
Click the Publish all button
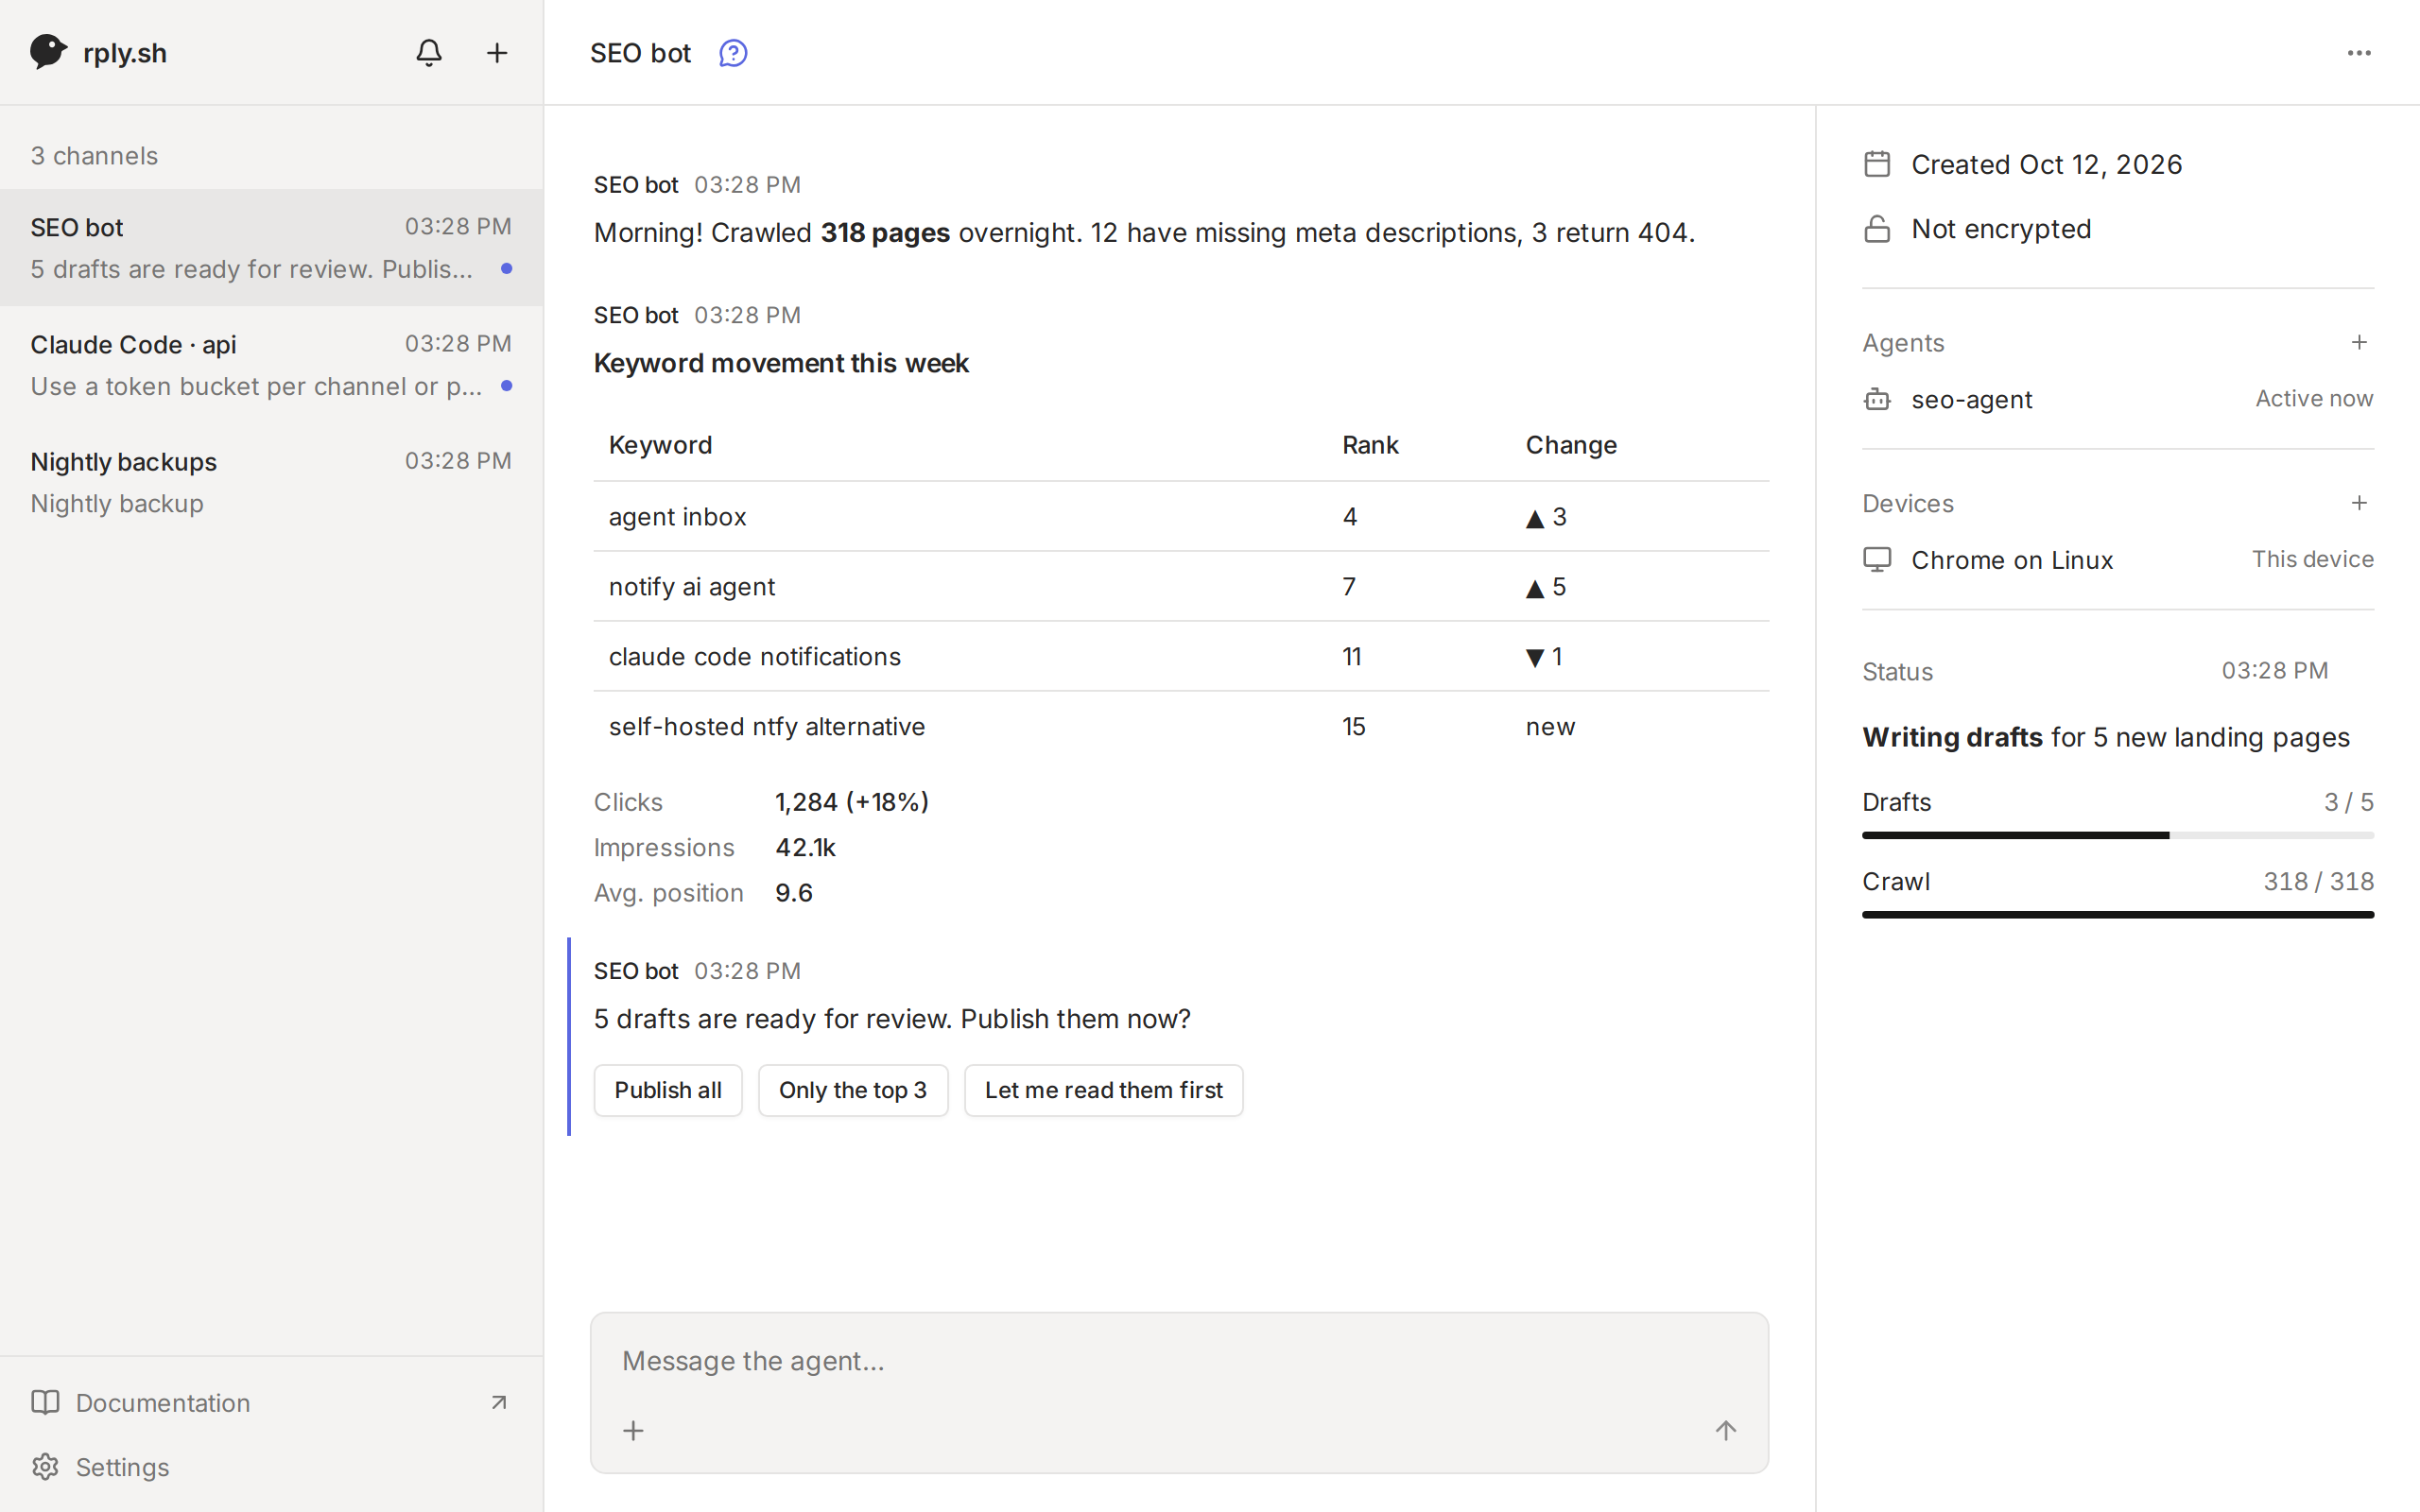[668, 1090]
